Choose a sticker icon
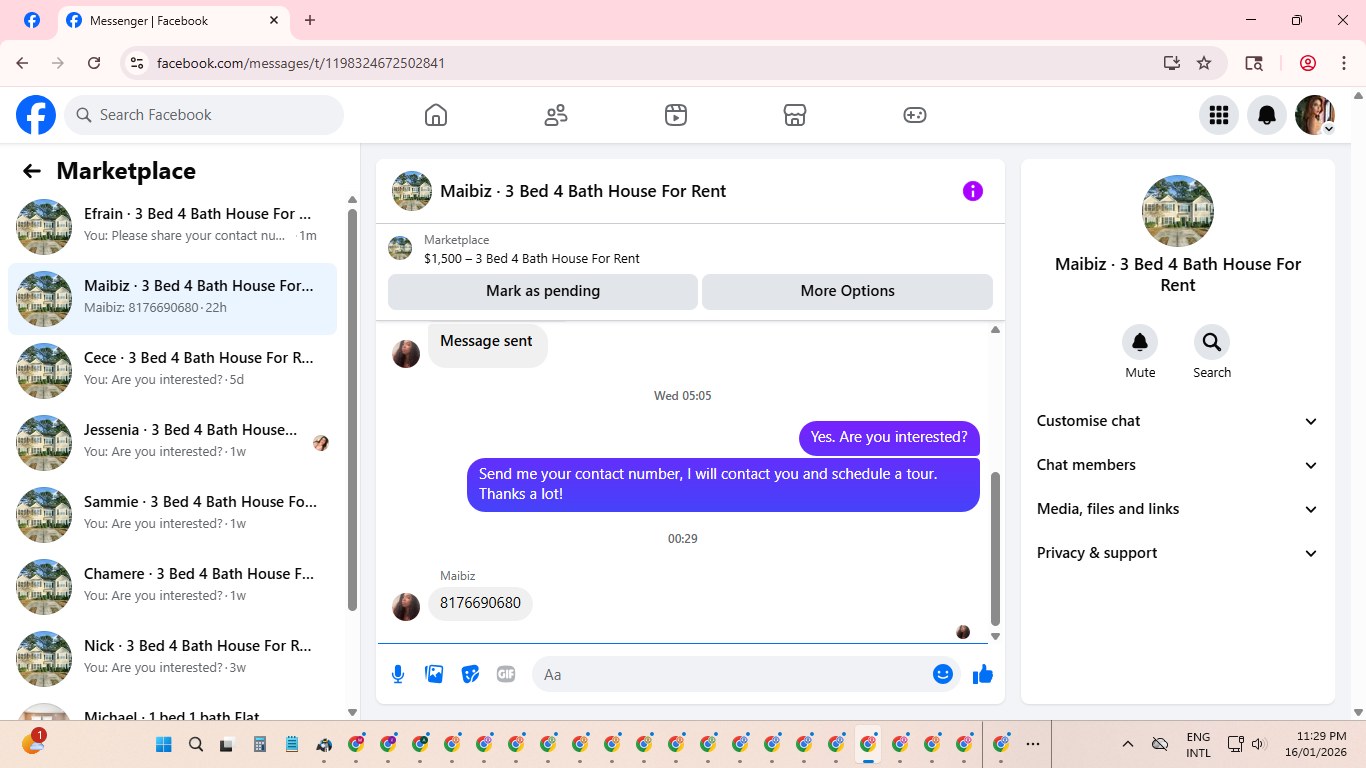The image size is (1366, 768). 470,674
